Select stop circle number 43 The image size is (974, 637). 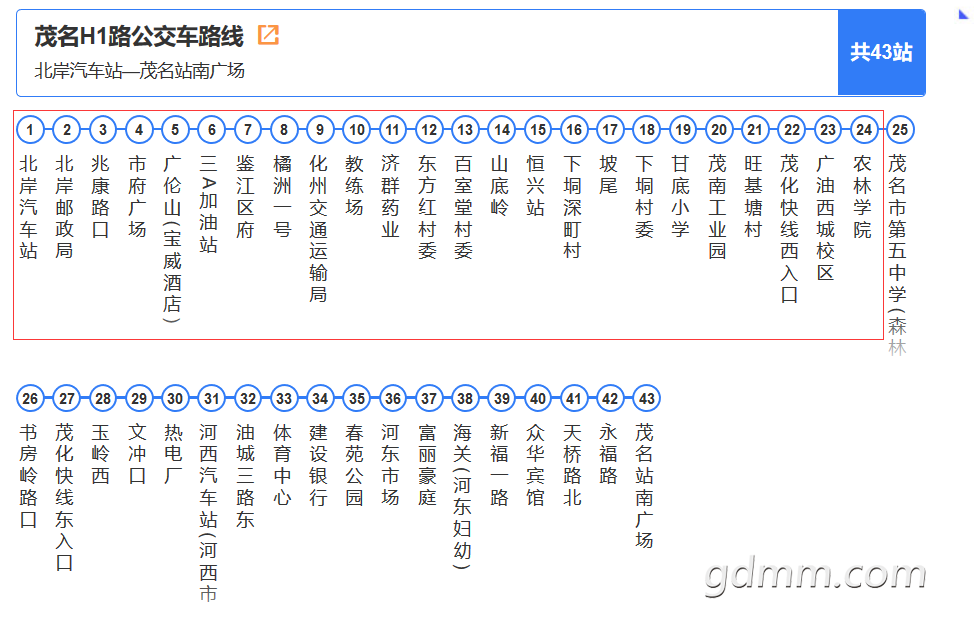[647, 398]
